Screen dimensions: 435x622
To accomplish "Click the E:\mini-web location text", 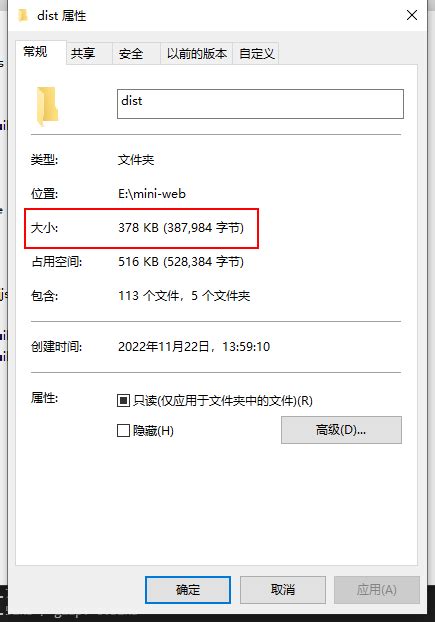I will tap(152, 194).
